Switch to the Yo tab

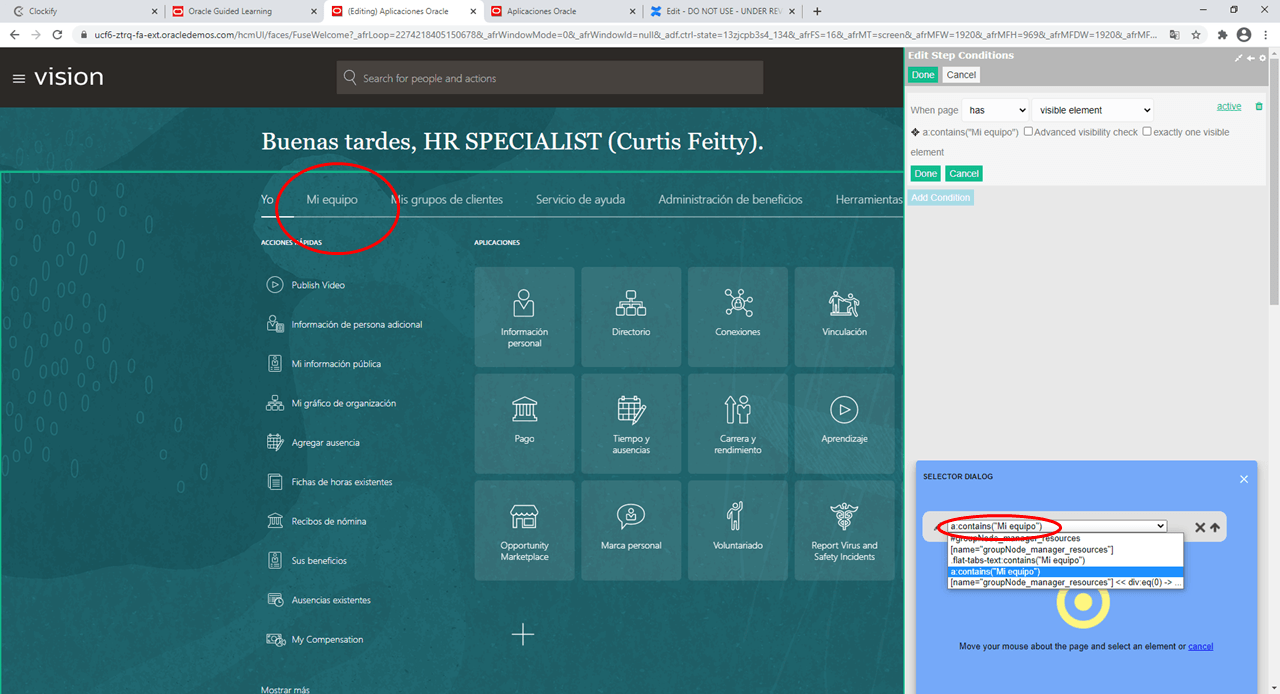coord(267,199)
